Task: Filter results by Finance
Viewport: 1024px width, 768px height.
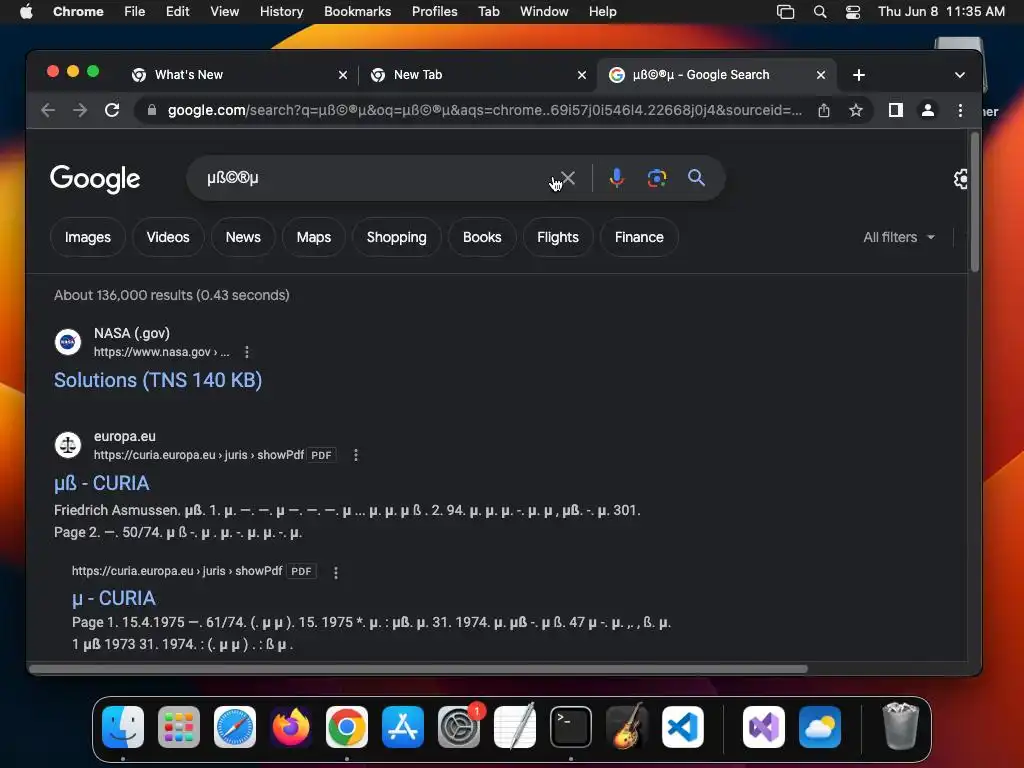Action: point(639,237)
